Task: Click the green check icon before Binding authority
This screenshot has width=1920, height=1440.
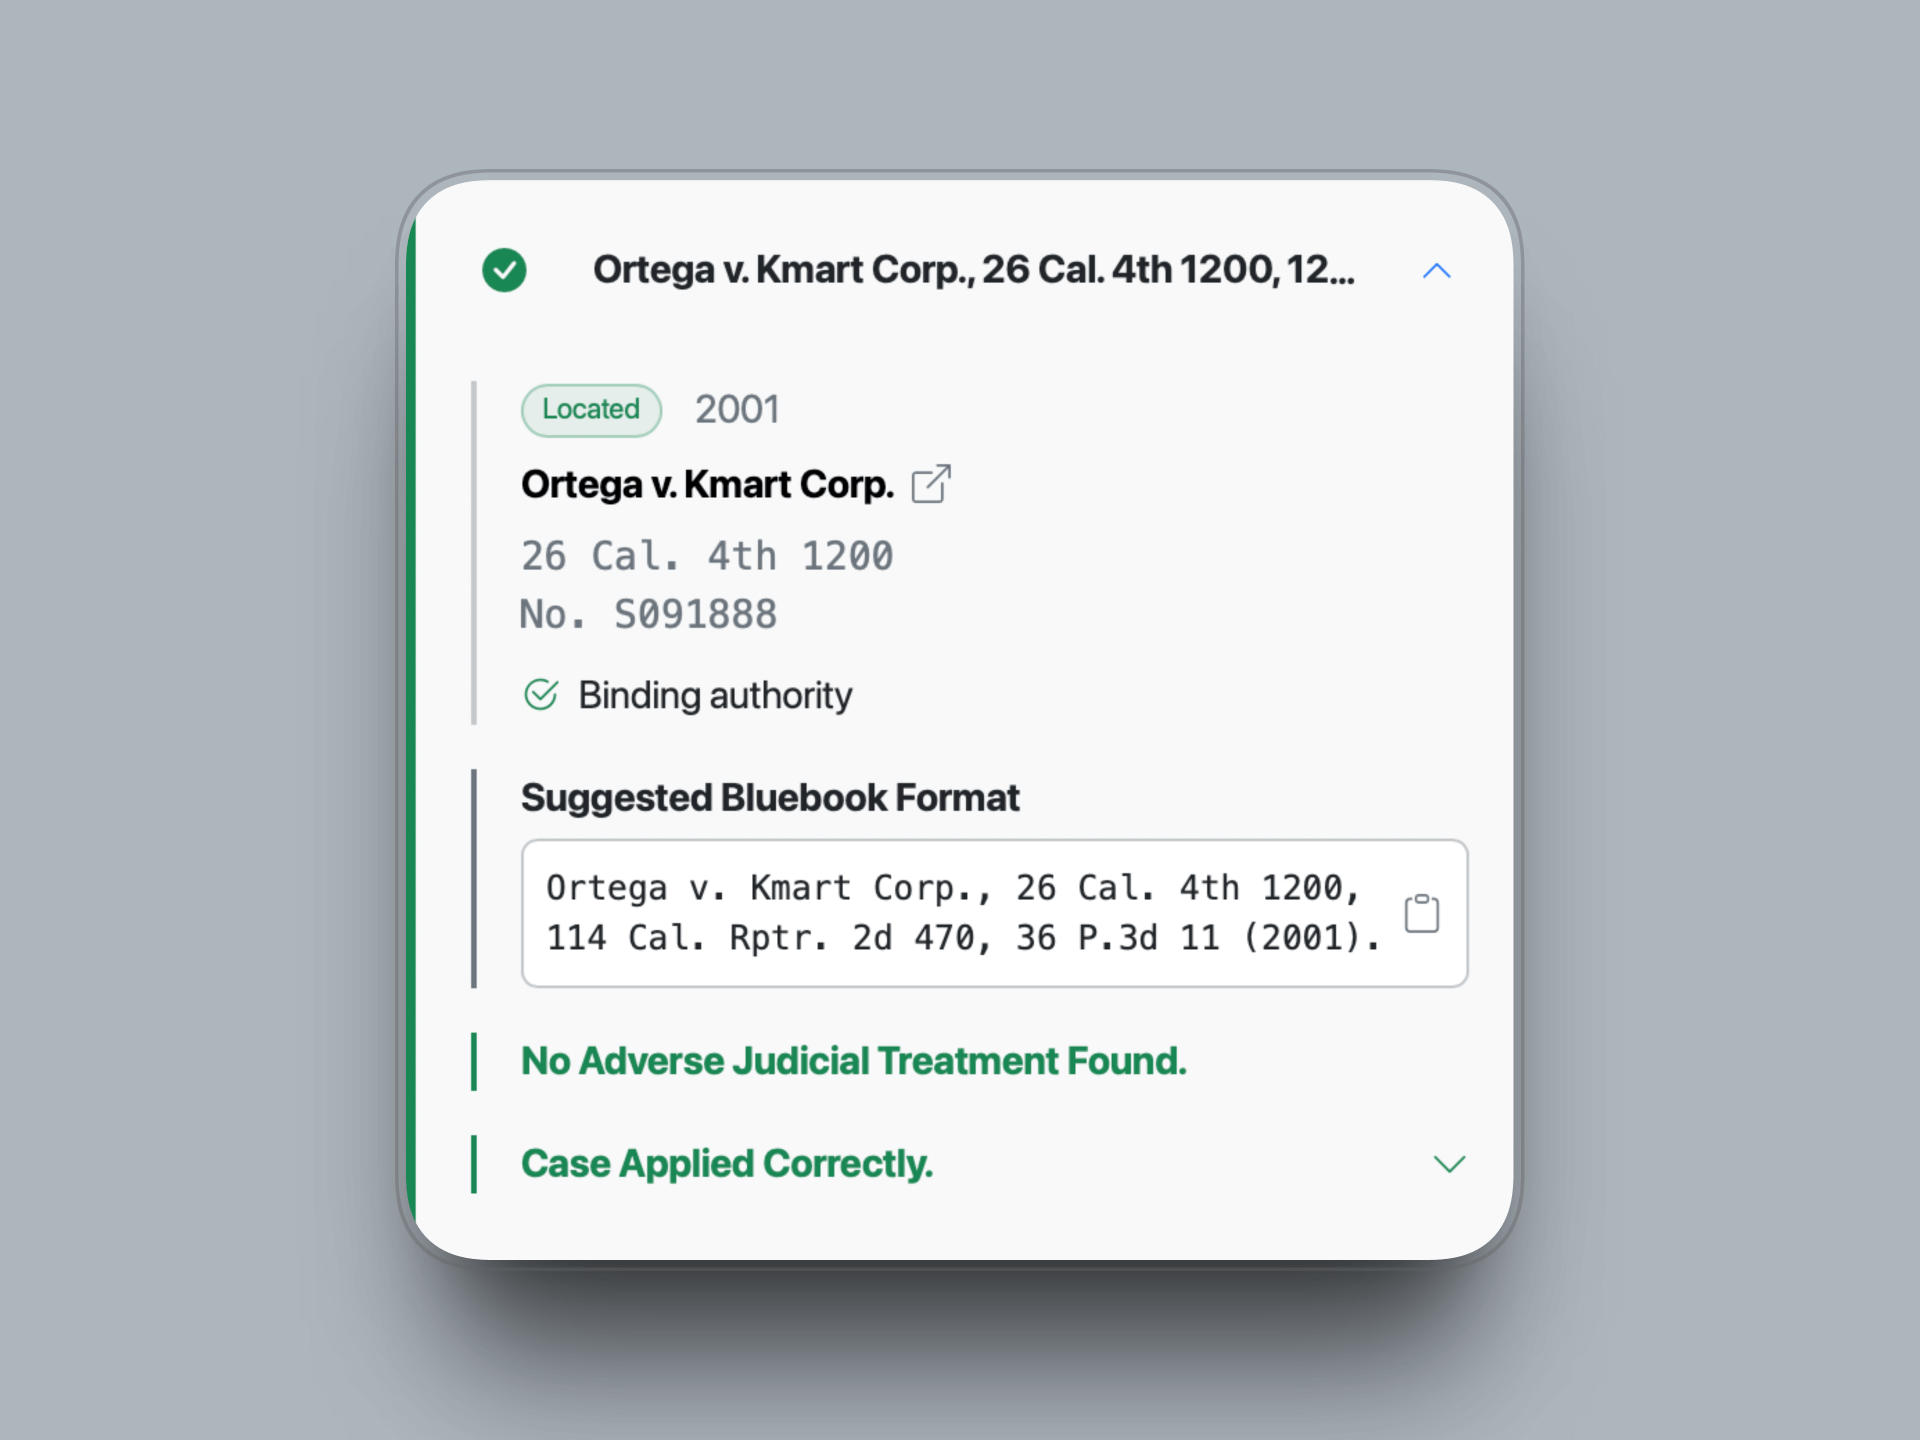Action: [541, 694]
